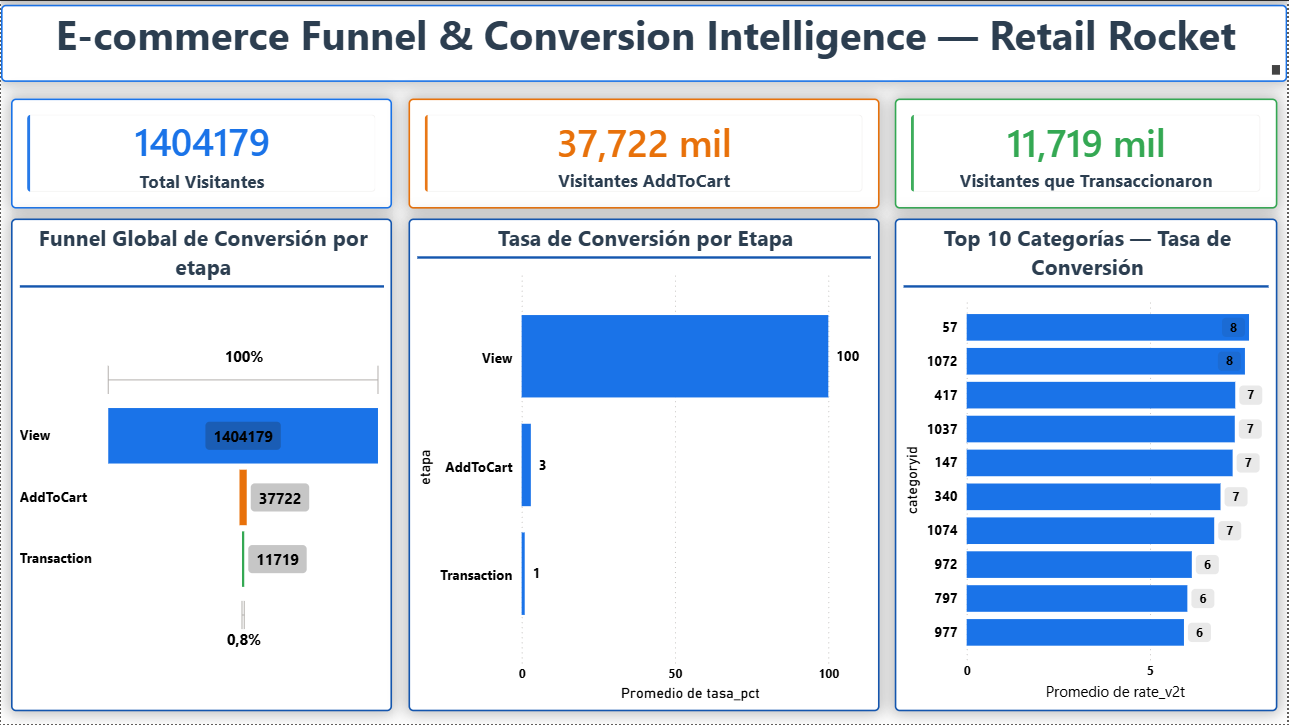Click Transaction bar in Tasa de Conversión chart
1289x725 pixels.
pos(523,574)
